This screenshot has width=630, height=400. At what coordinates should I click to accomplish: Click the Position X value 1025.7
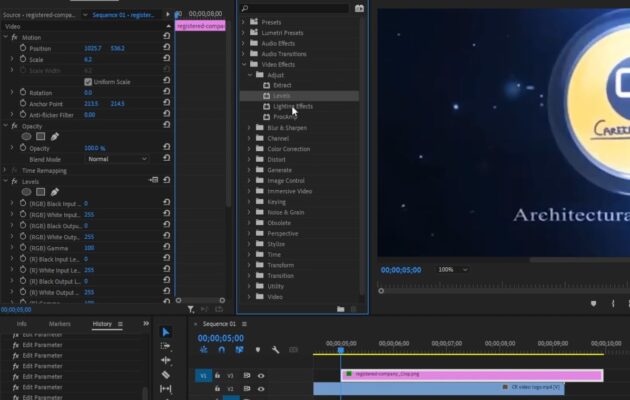tap(93, 48)
